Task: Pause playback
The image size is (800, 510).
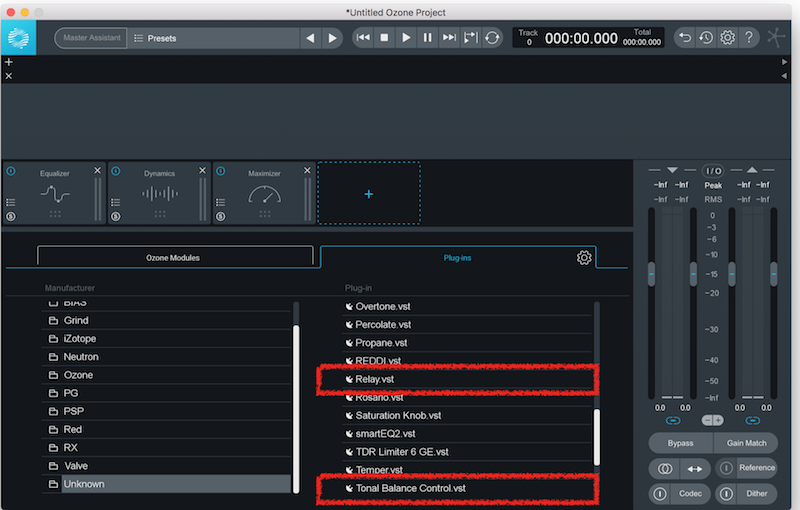Action: (x=428, y=38)
